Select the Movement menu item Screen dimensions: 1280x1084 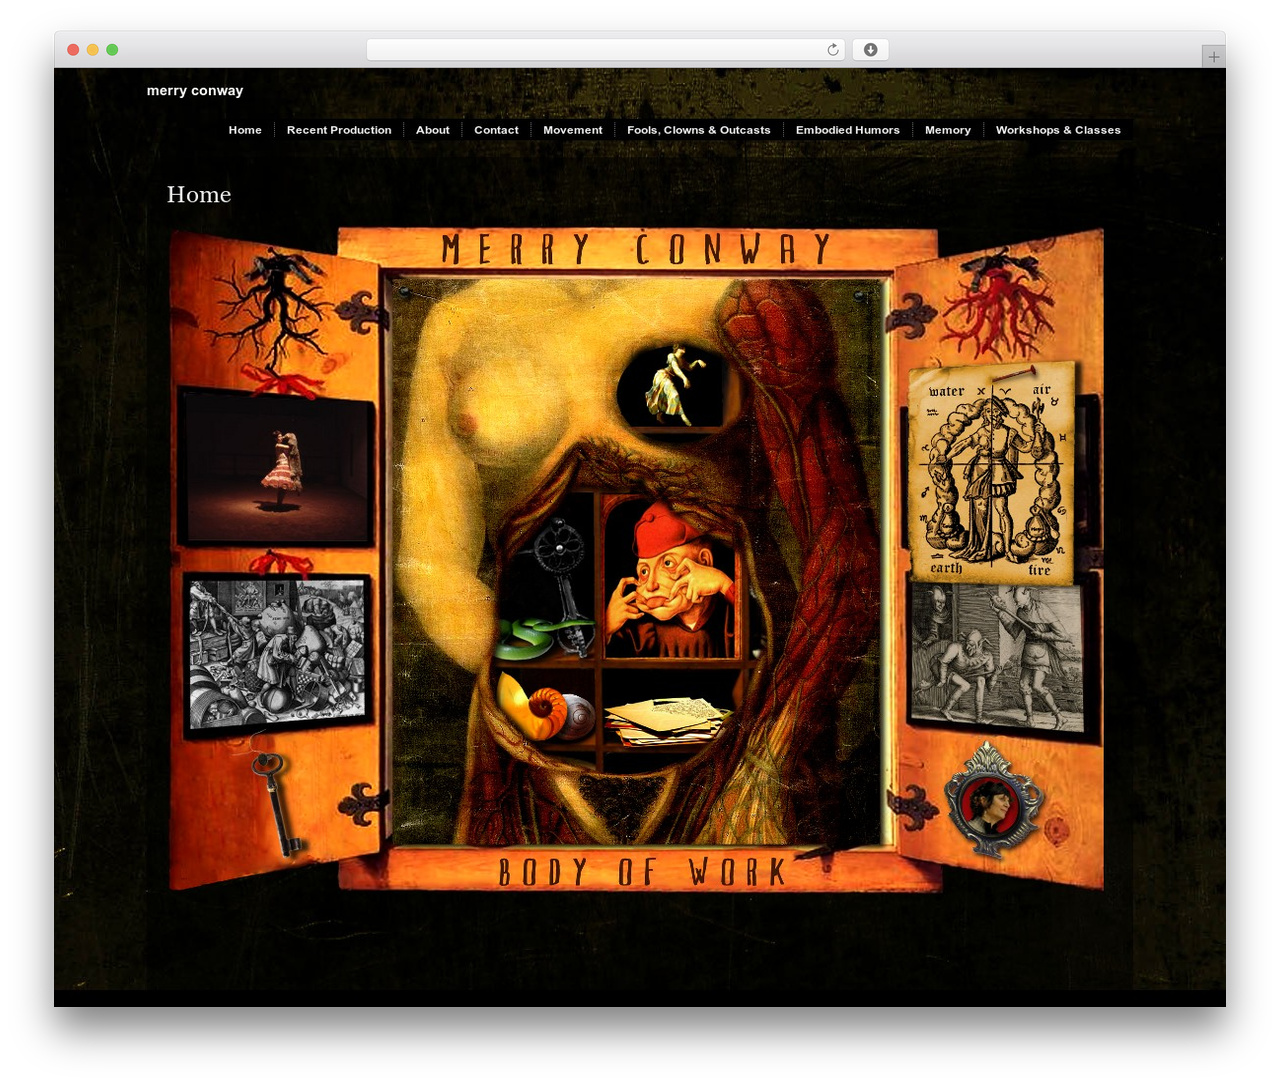pyautogui.click(x=573, y=130)
